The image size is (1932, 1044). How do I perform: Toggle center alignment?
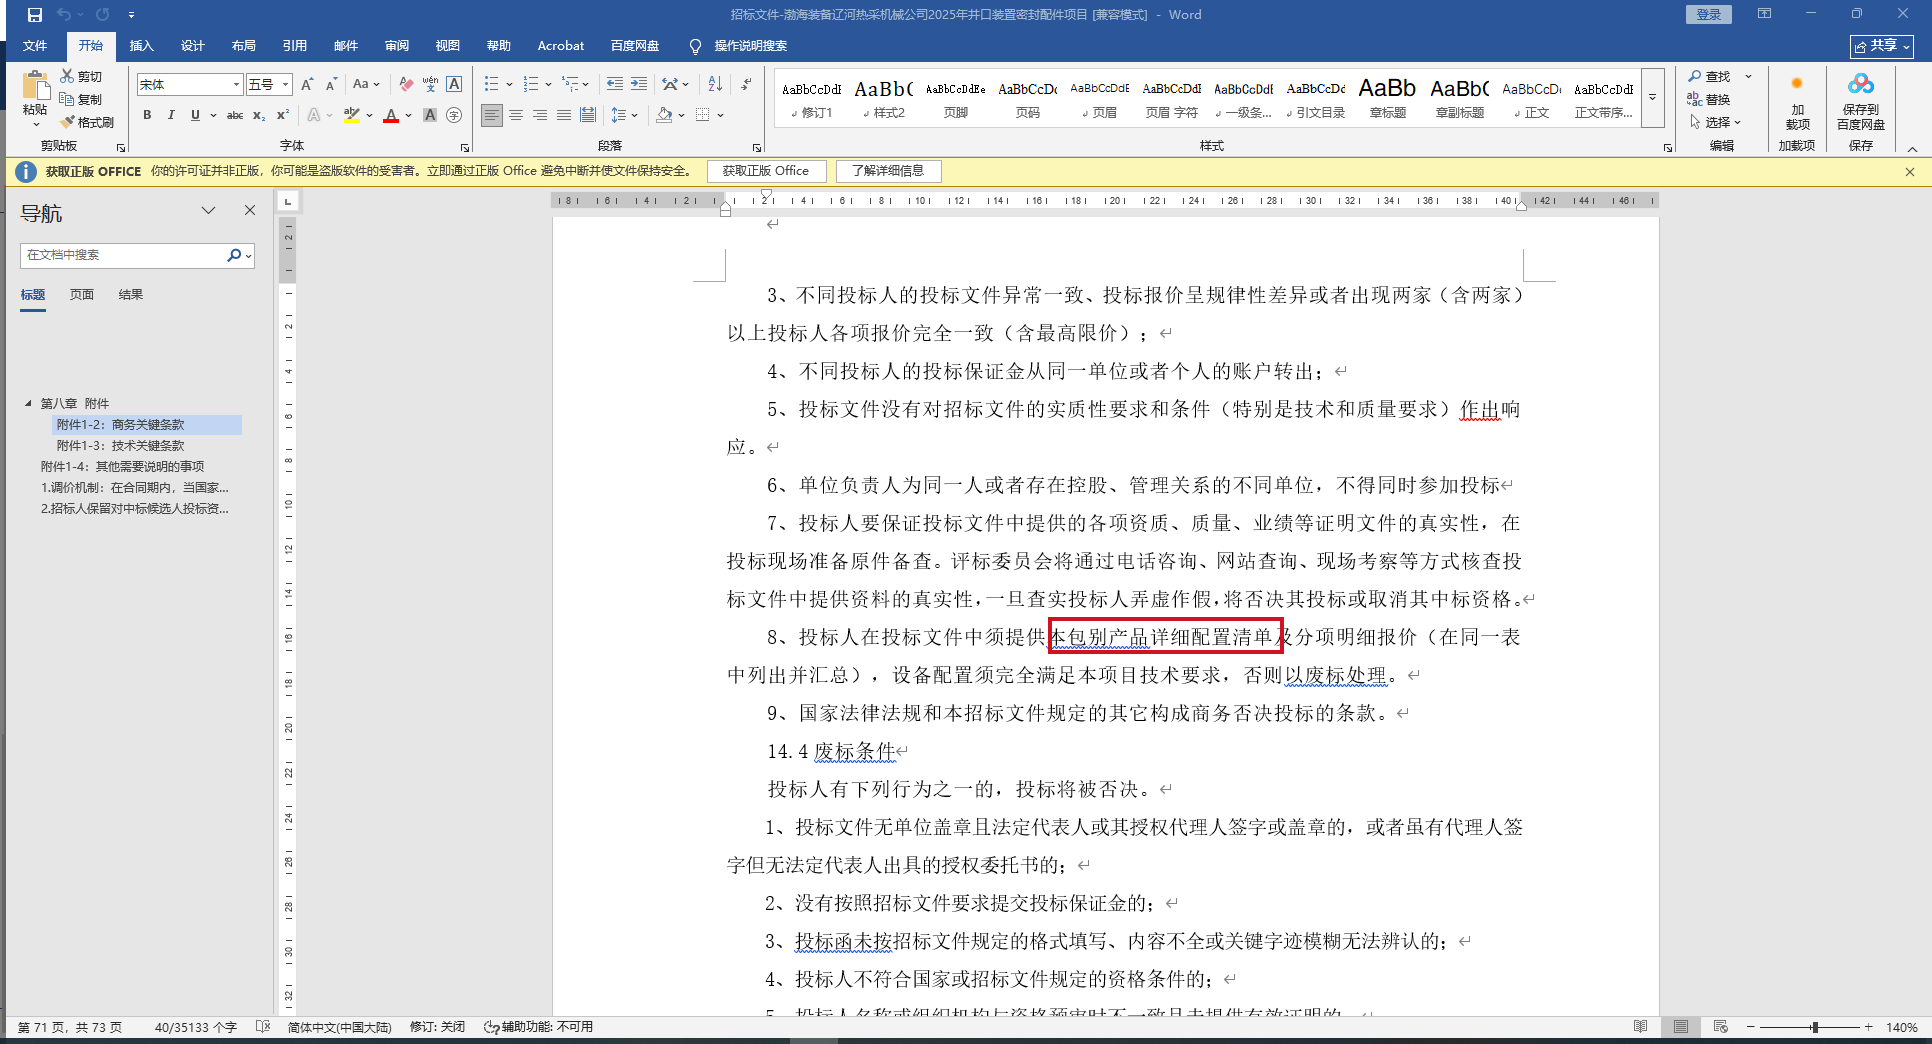click(x=516, y=115)
